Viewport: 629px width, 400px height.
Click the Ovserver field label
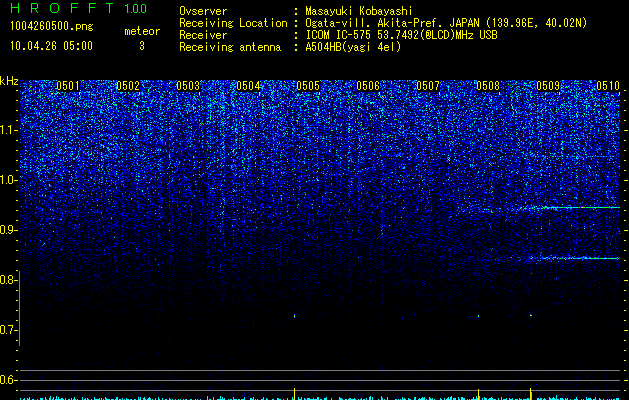coord(203,11)
